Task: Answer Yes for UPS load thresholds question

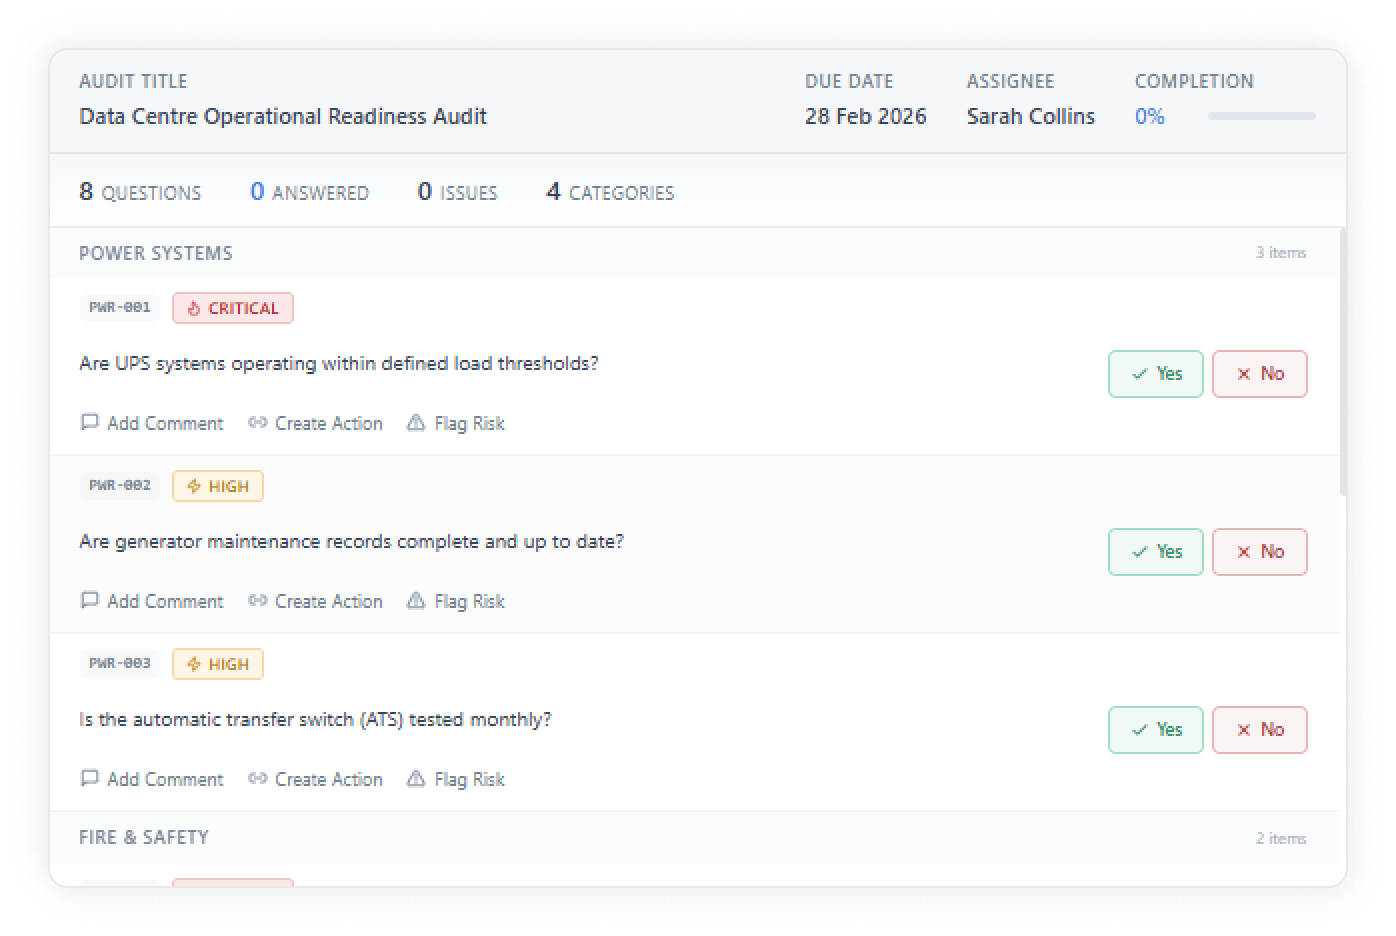Action: (1155, 374)
